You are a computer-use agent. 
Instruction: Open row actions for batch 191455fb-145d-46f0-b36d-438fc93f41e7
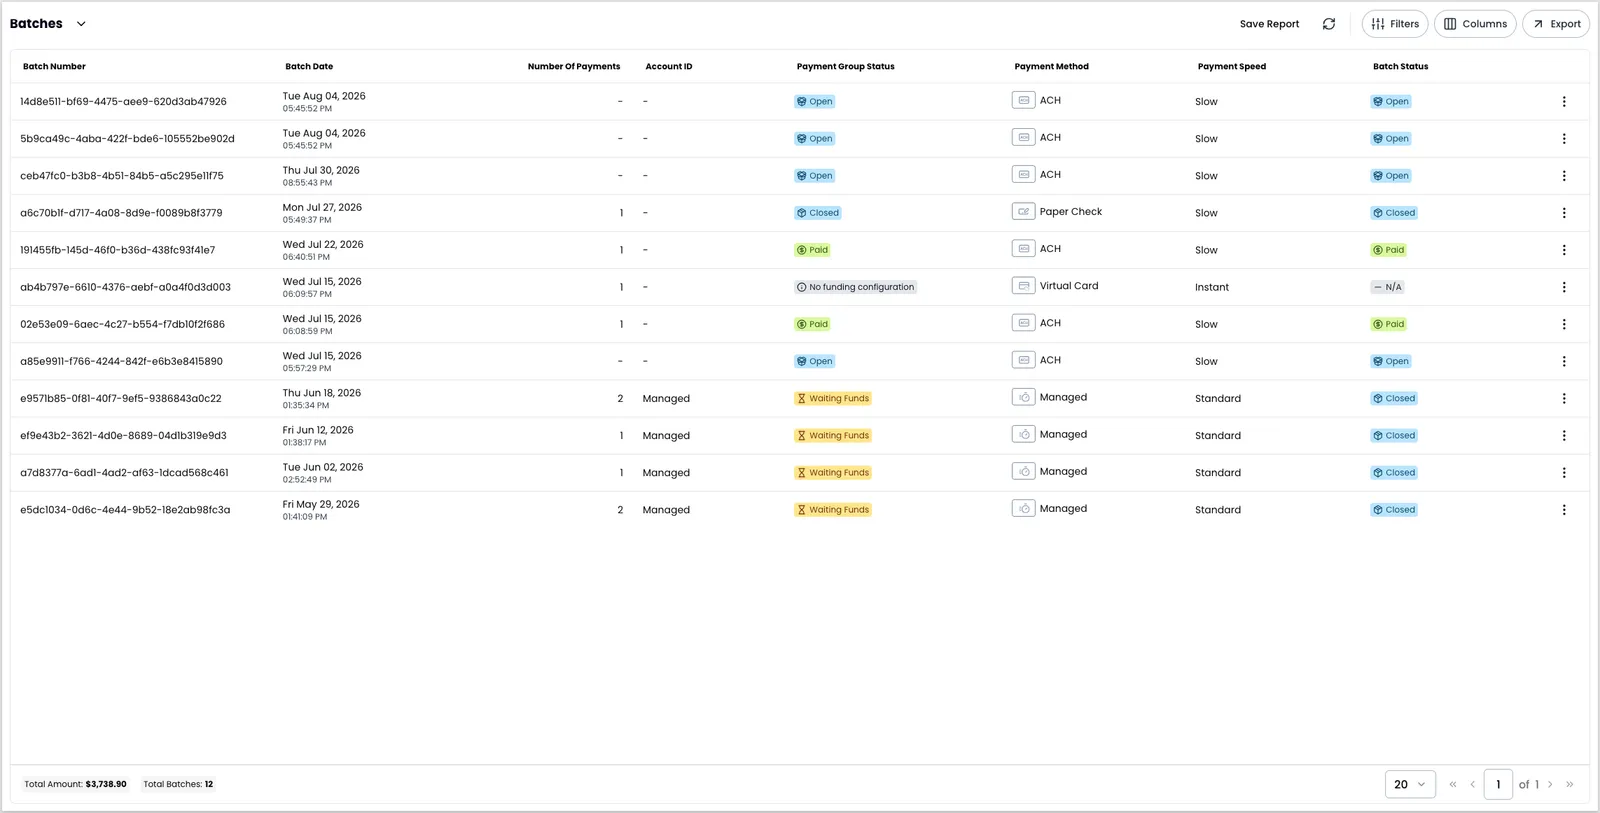[x=1564, y=250]
